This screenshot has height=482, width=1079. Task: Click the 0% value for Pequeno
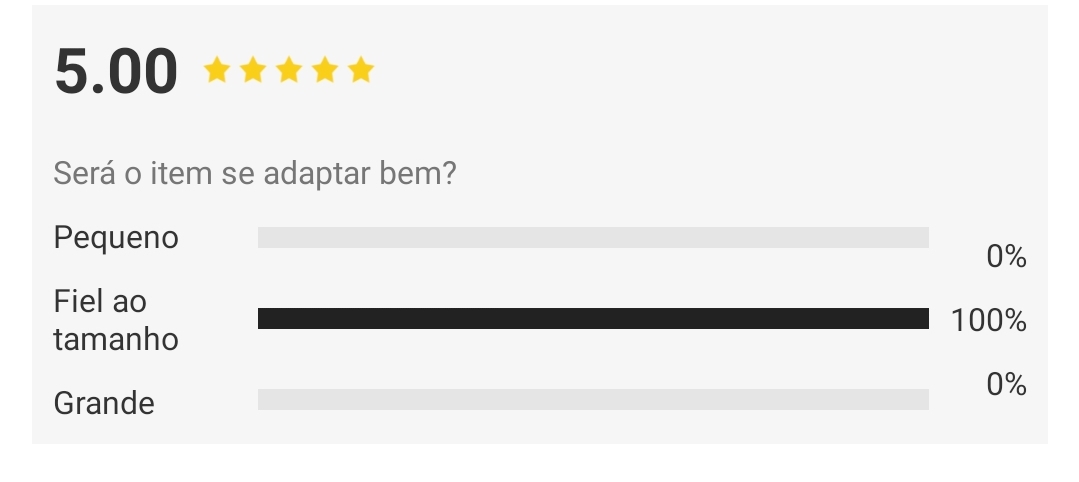coord(1006,257)
